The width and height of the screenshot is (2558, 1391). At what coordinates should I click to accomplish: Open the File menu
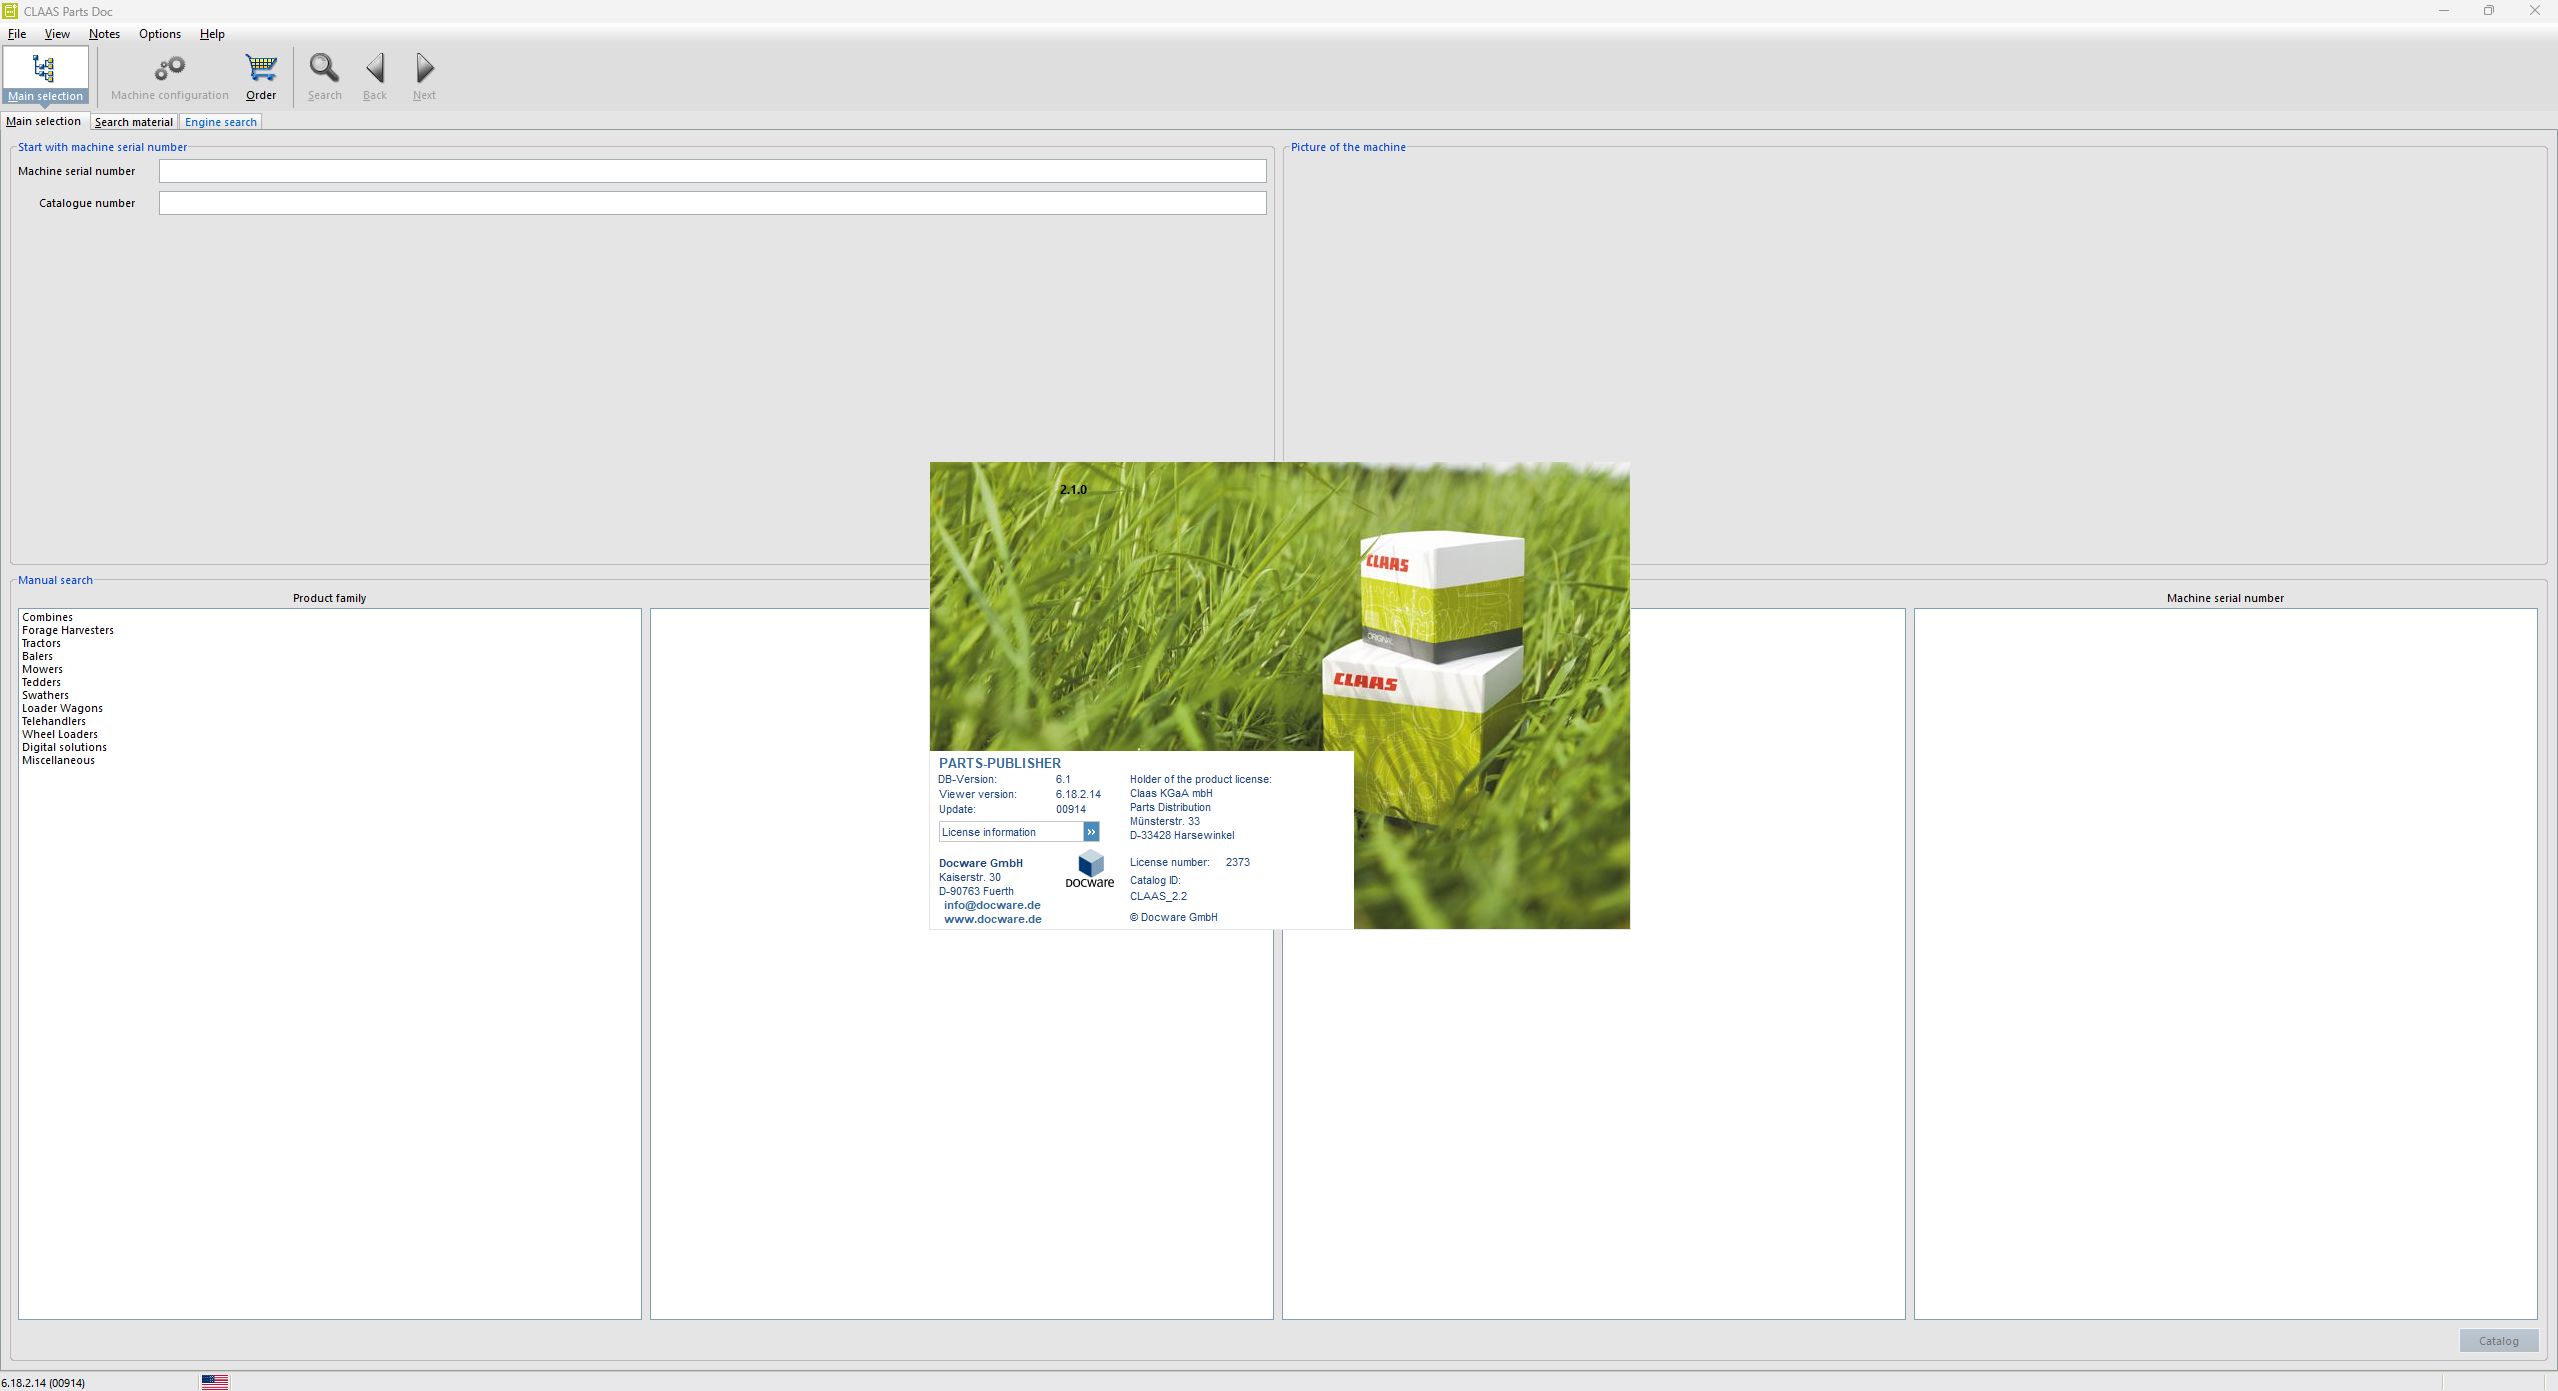pyautogui.click(x=17, y=33)
